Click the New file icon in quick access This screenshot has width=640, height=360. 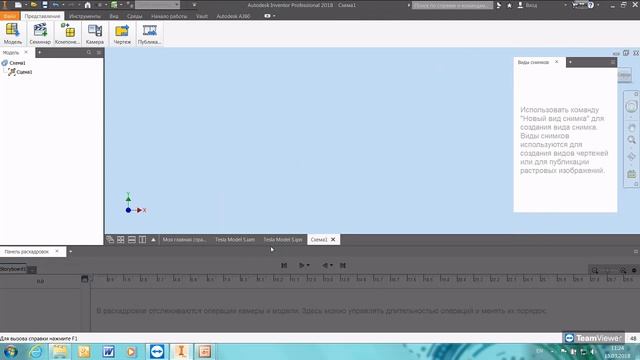18,5
